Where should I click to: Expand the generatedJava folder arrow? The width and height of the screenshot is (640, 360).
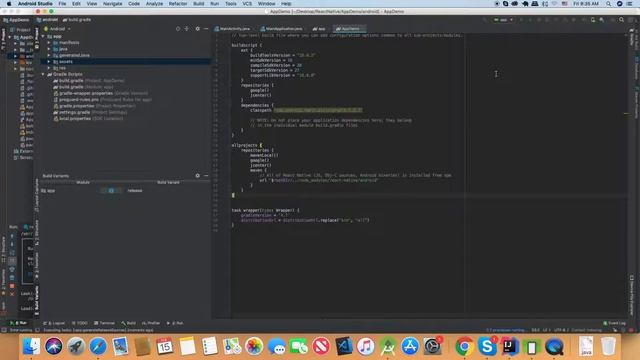49,55
